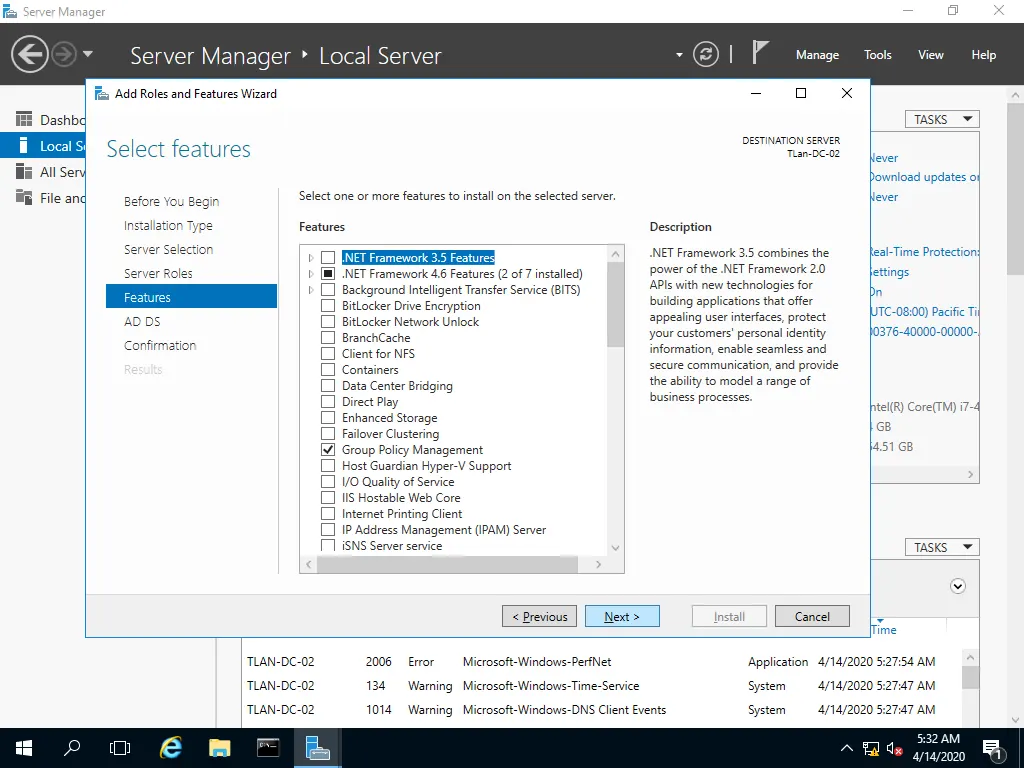Refresh Server Manager with the refresh icon
The image size is (1024, 768).
[x=705, y=54]
